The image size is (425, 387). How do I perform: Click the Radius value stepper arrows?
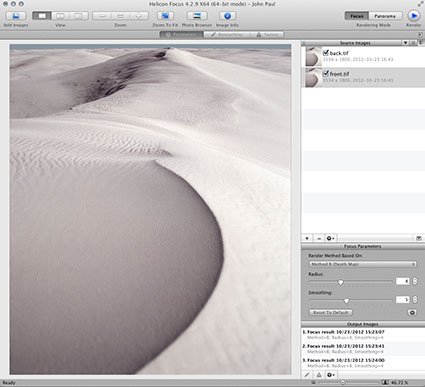[415, 281]
